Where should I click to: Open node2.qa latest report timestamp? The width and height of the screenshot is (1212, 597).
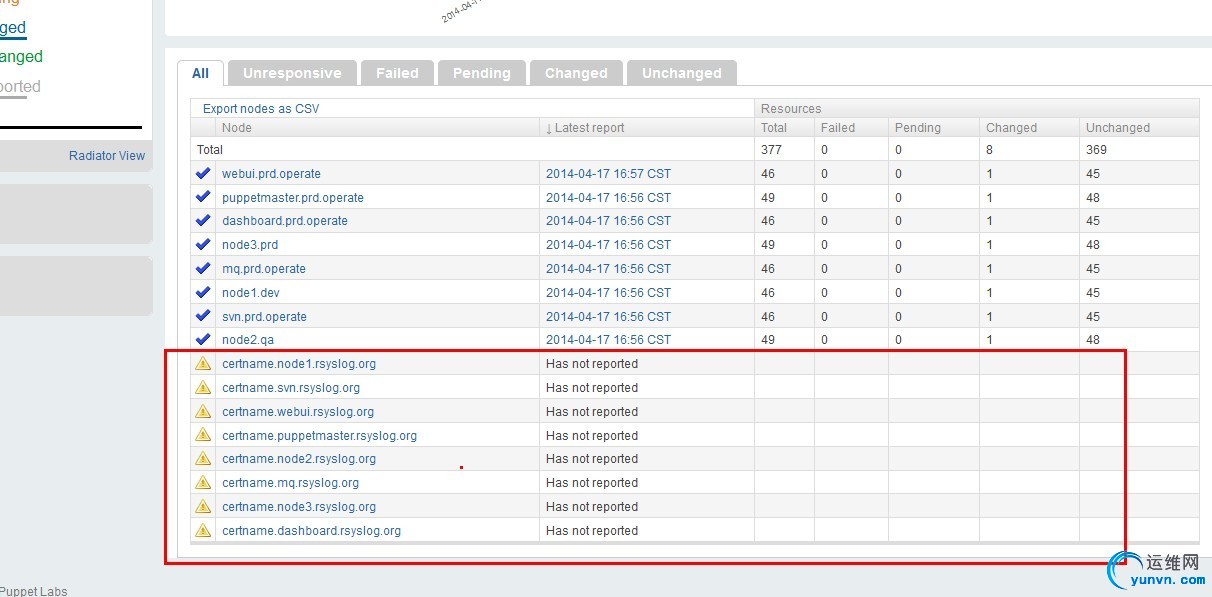point(608,340)
